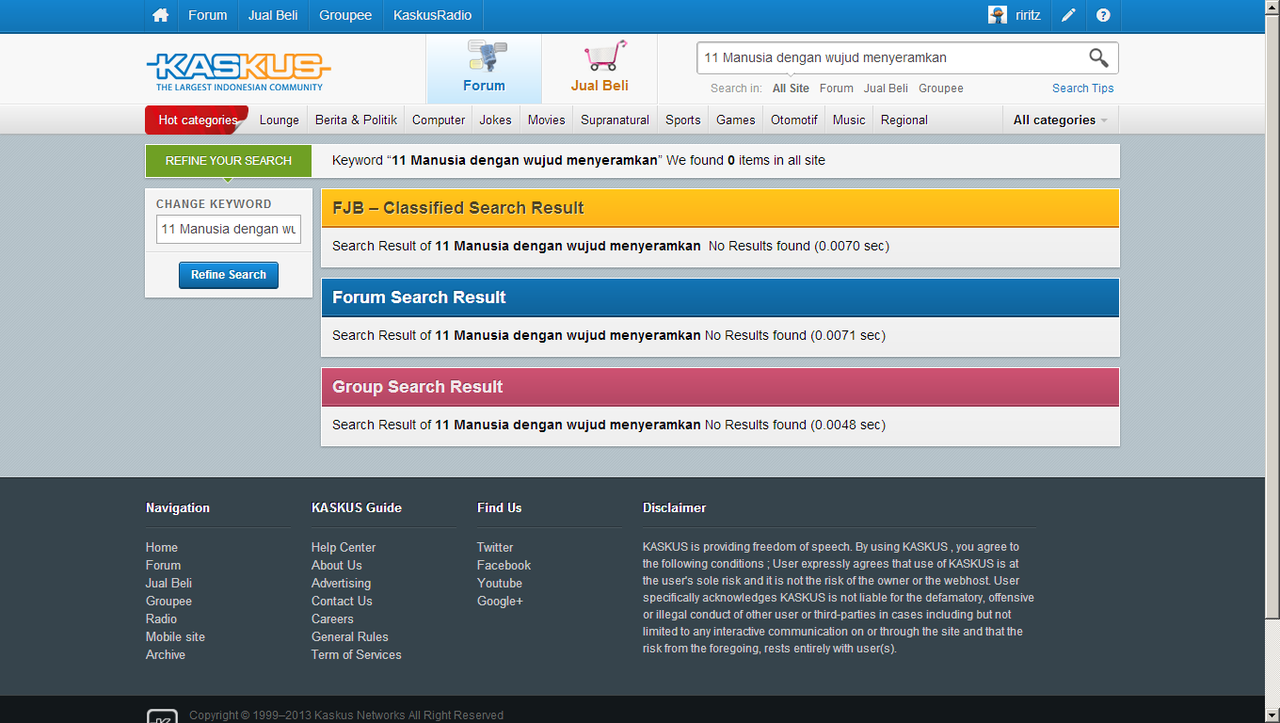Open the Supranatural category
1280x723 pixels.
tap(615, 120)
